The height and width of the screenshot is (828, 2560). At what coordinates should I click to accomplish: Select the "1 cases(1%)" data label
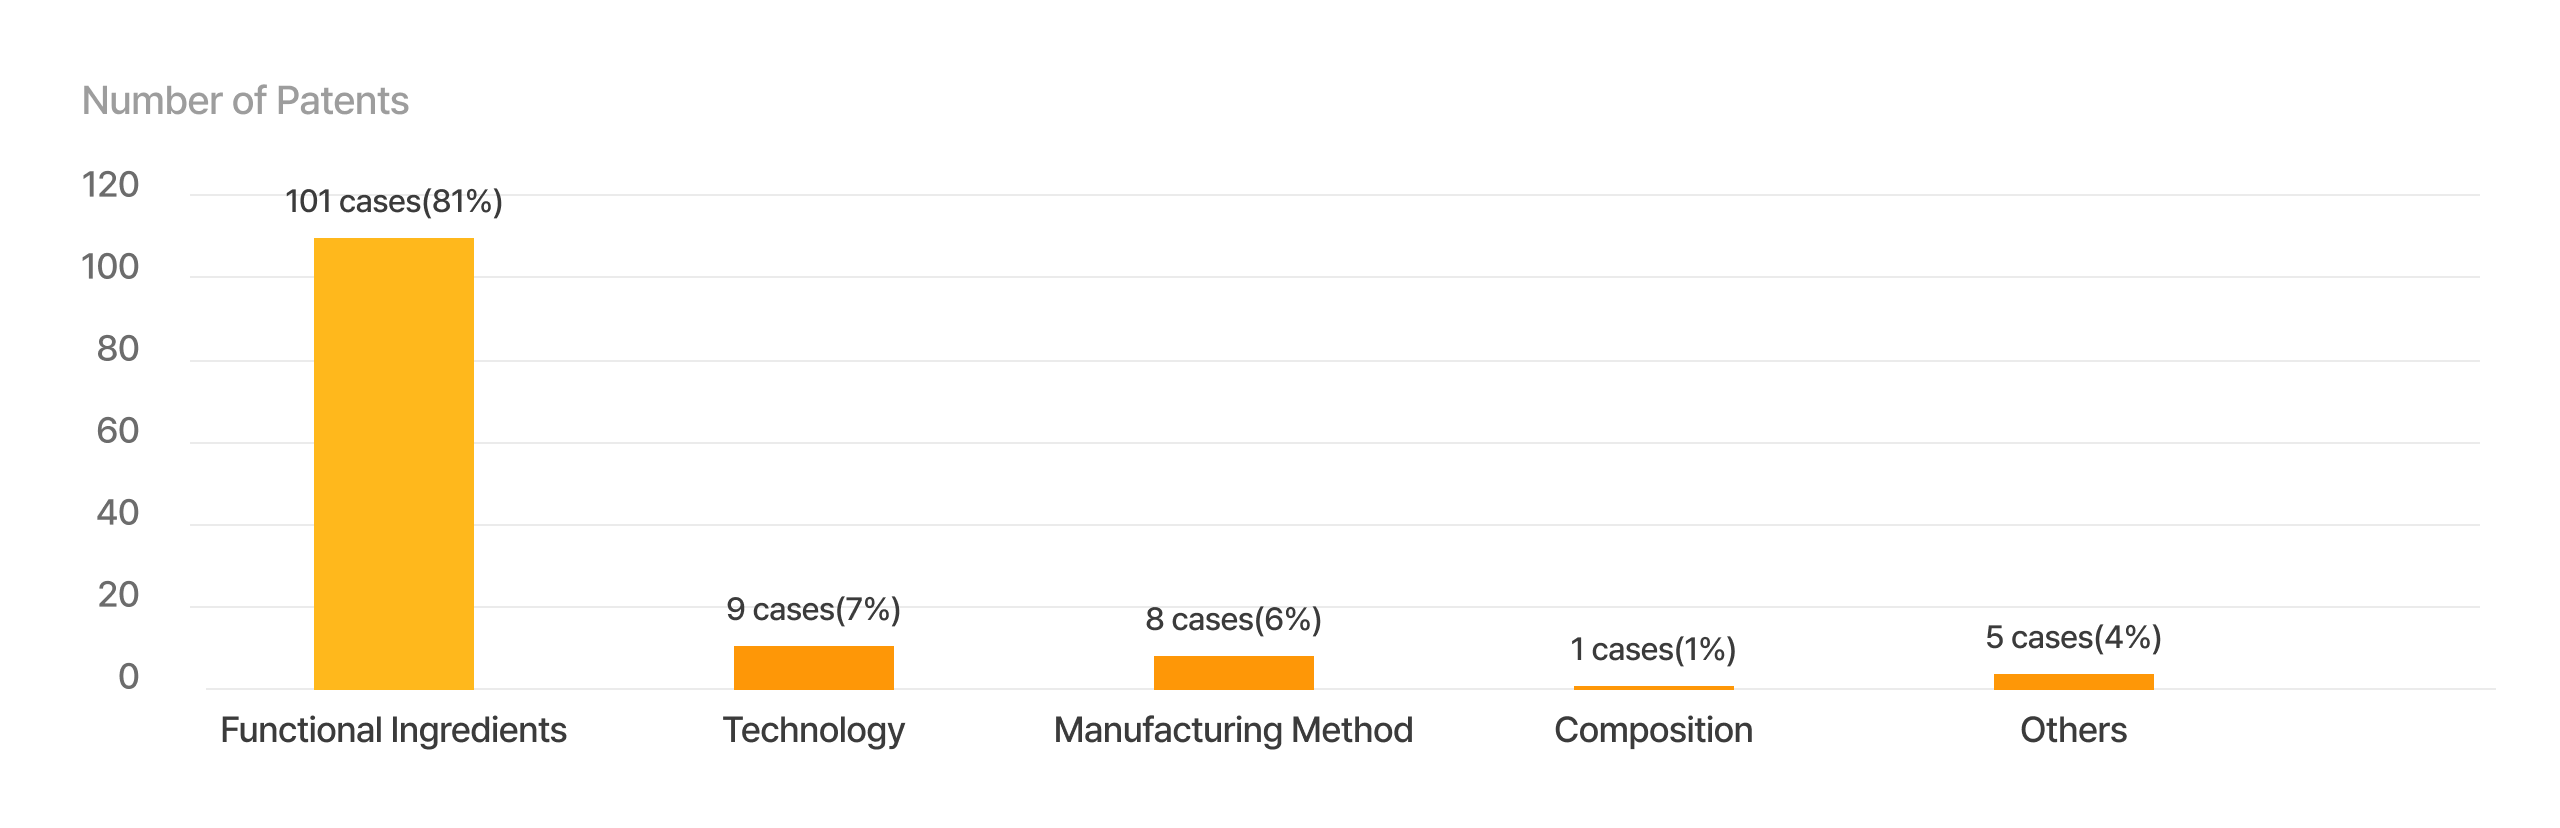pyautogui.click(x=1653, y=650)
